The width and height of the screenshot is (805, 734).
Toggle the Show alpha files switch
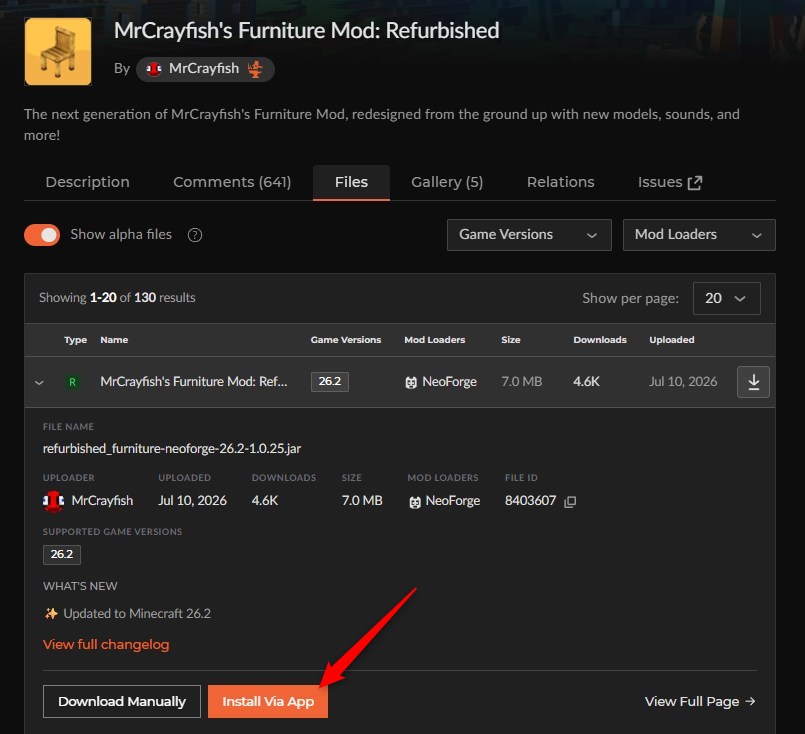[42, 235]
